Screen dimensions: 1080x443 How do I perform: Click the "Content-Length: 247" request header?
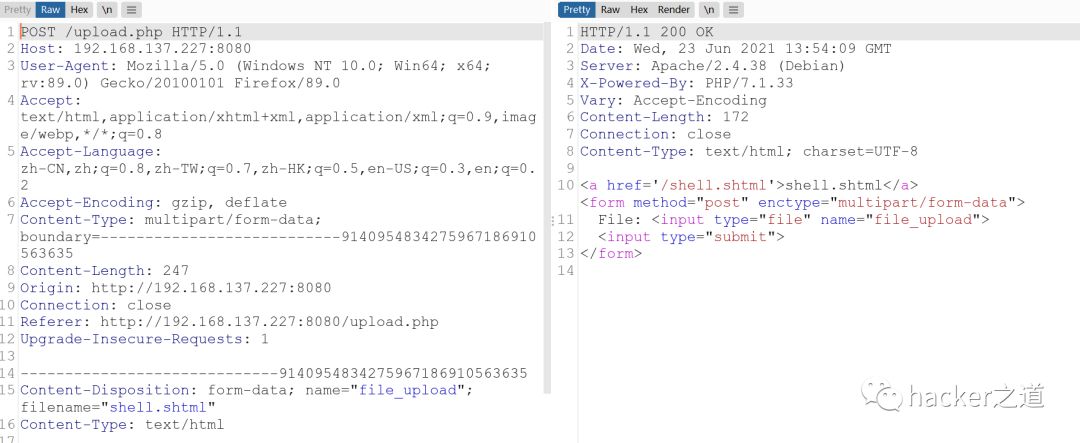tap(105, 271)
